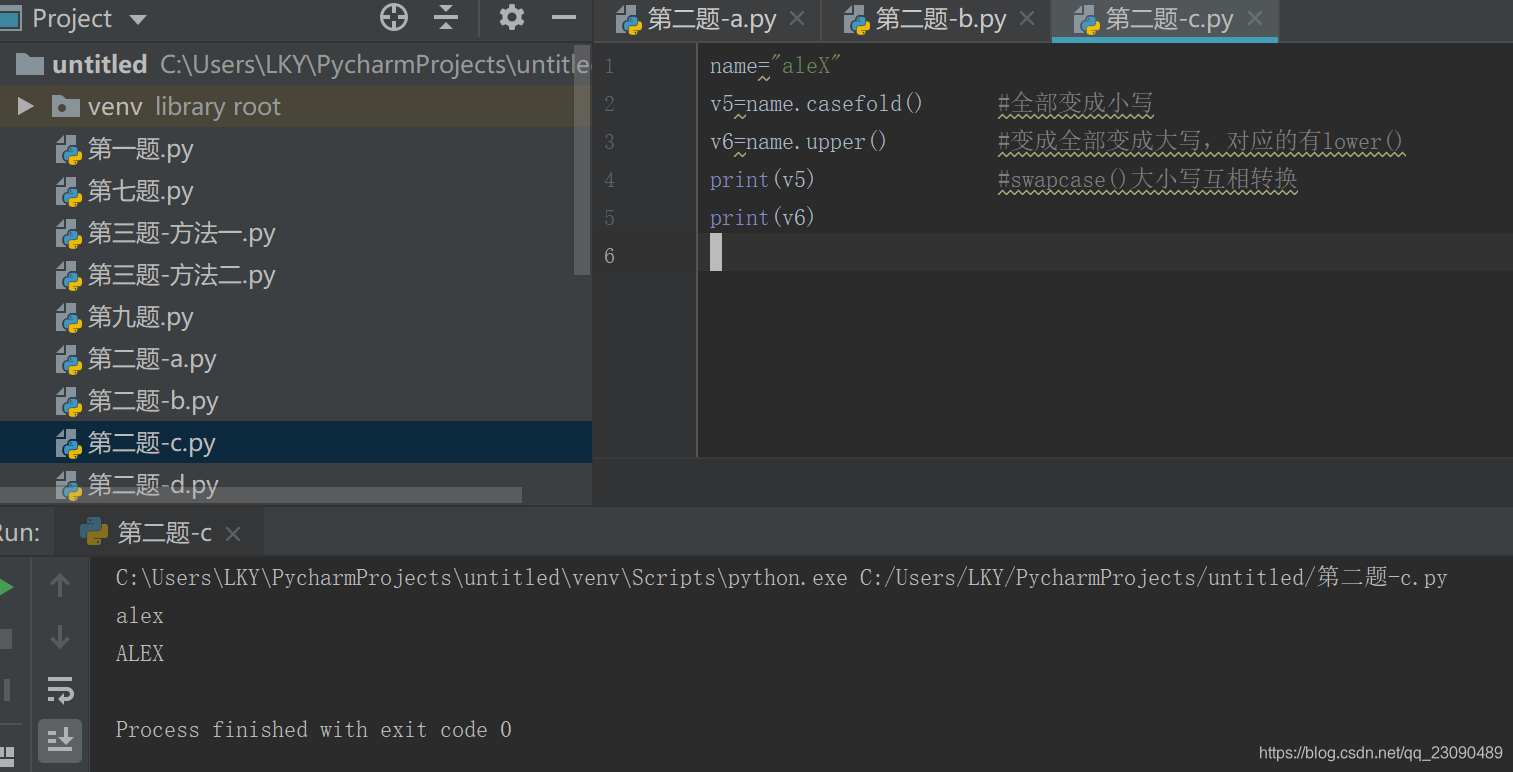This screenshot has width=1513, height=772.
Task: Click the swapcase() comment text
Action: coord(1148,180)
